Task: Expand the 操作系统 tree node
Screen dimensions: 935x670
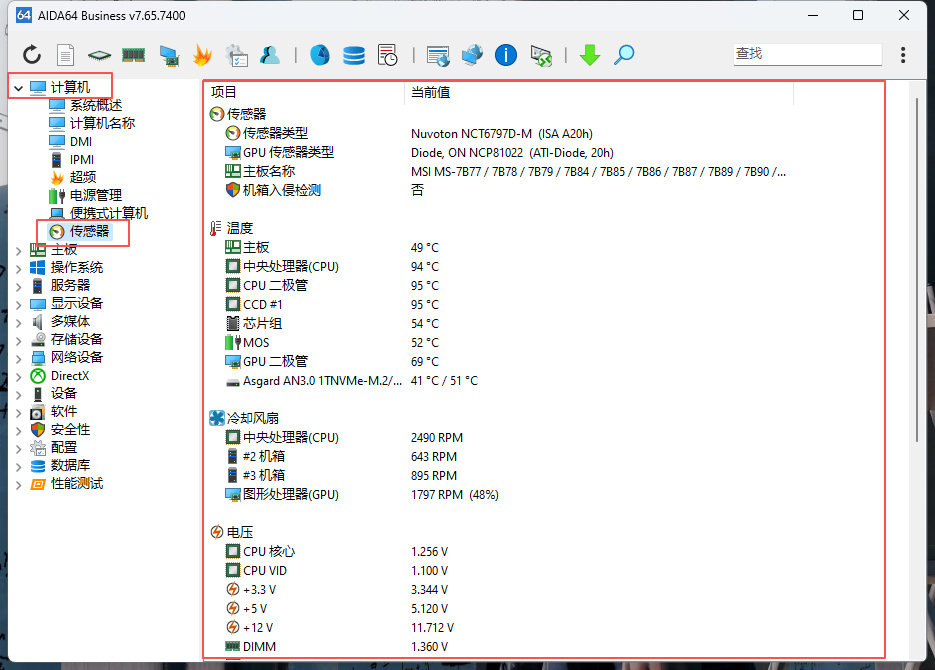Action: [x=18, y=268]
